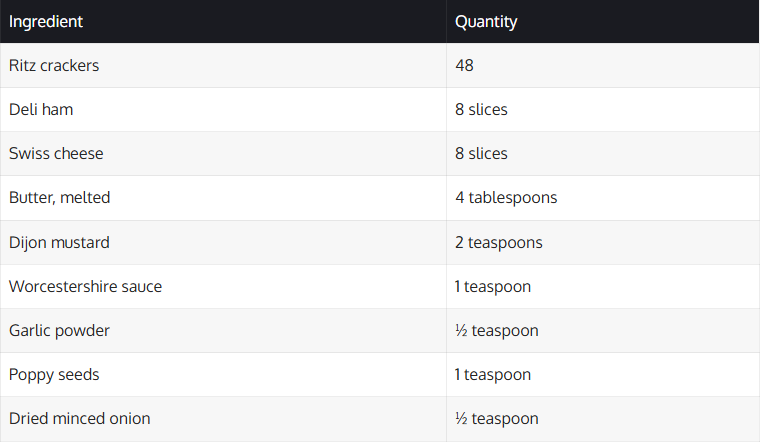Select the Swiss cheese 8 slices quantity
This screenshot has width=762, height=443.
click(481, 153)
